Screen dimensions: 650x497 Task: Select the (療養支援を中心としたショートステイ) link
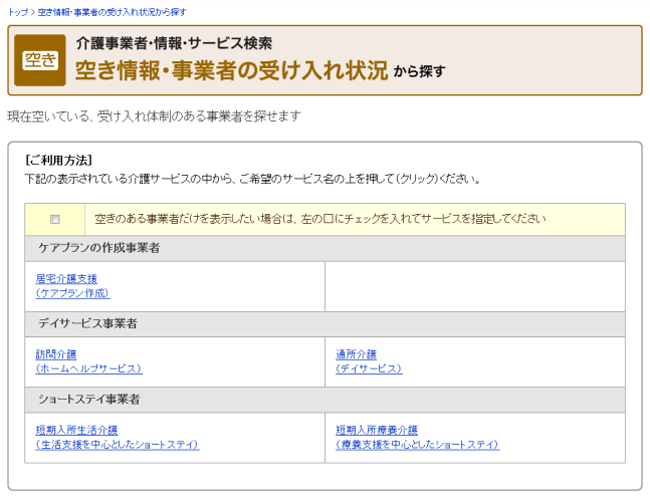417,444
